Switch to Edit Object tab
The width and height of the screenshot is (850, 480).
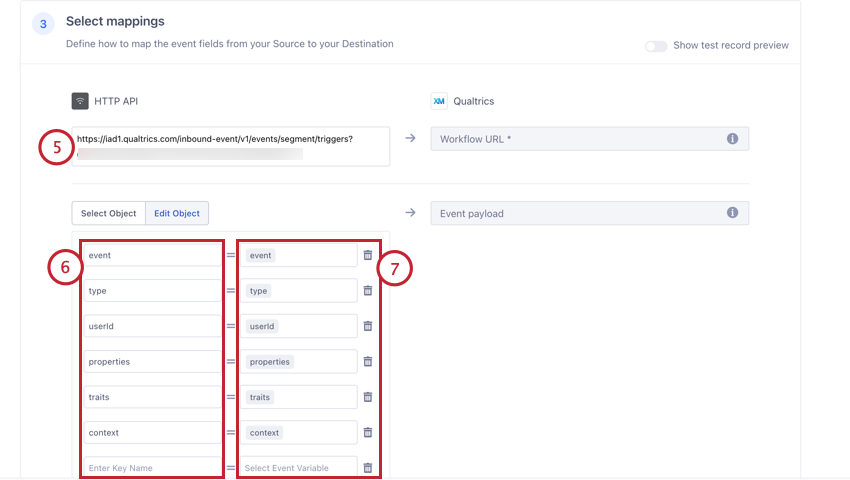pyautogui.click(x=176, y=213)
